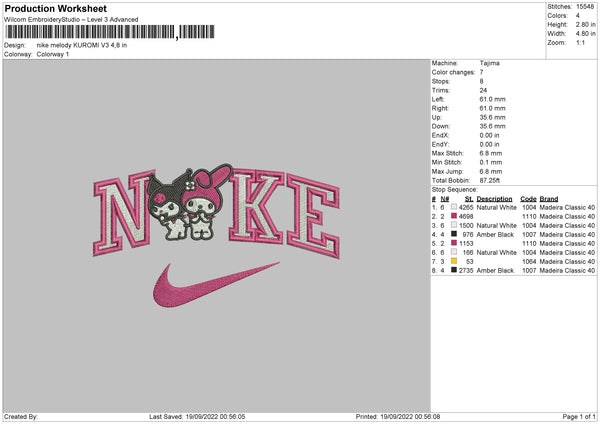The height and width of the screenshot is (424, 600).
Task: Click the Height value '2.80 in'
Action: pos(585,24)
